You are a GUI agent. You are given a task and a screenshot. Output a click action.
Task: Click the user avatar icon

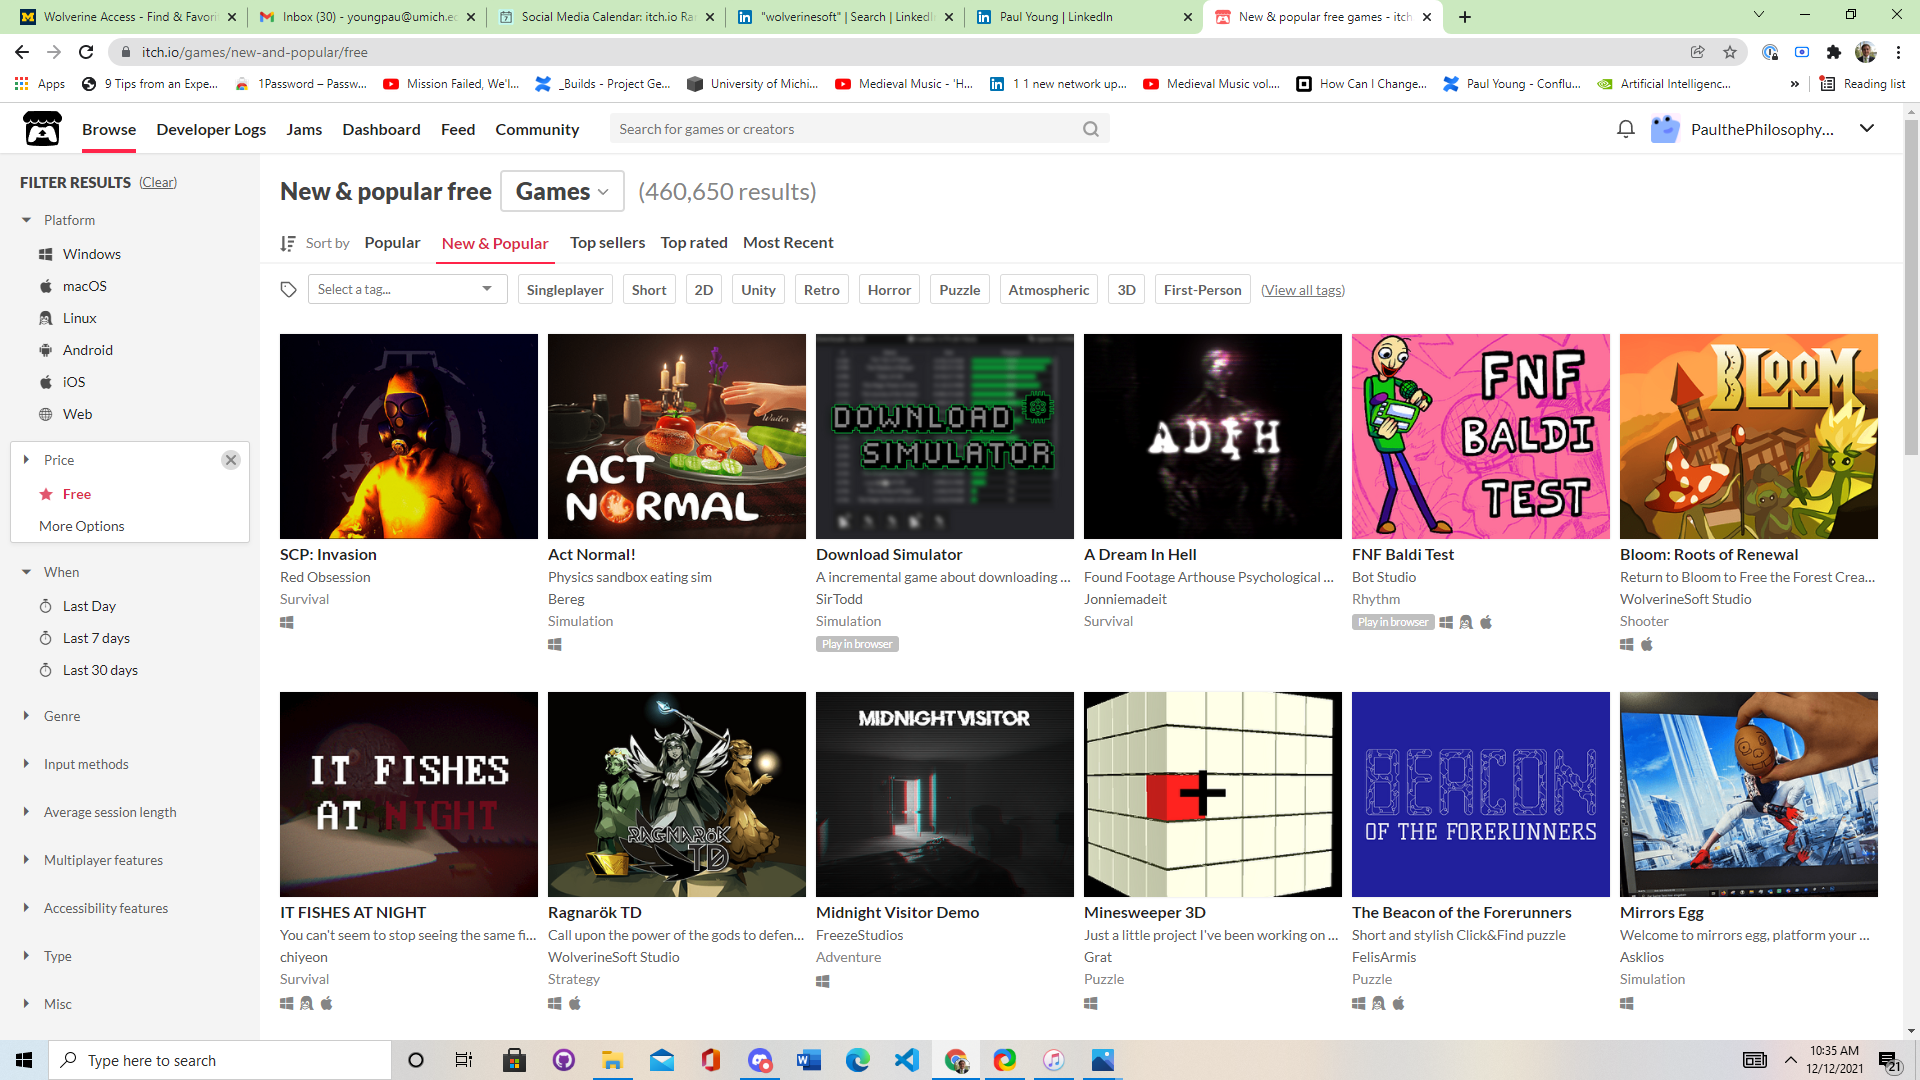point(1665,129)
